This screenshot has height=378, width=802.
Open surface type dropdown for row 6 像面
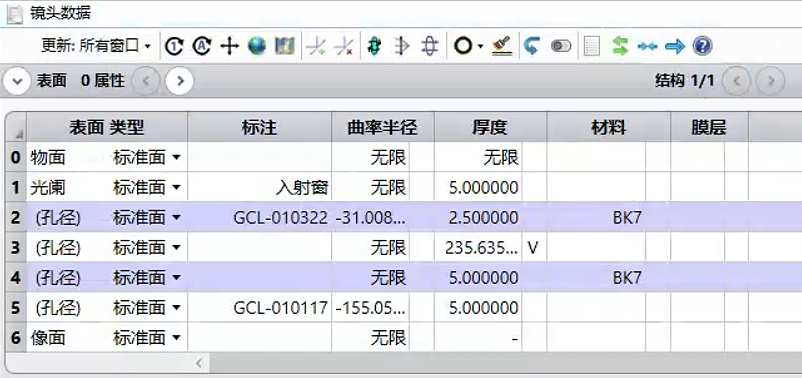click(x=176, y=338)
